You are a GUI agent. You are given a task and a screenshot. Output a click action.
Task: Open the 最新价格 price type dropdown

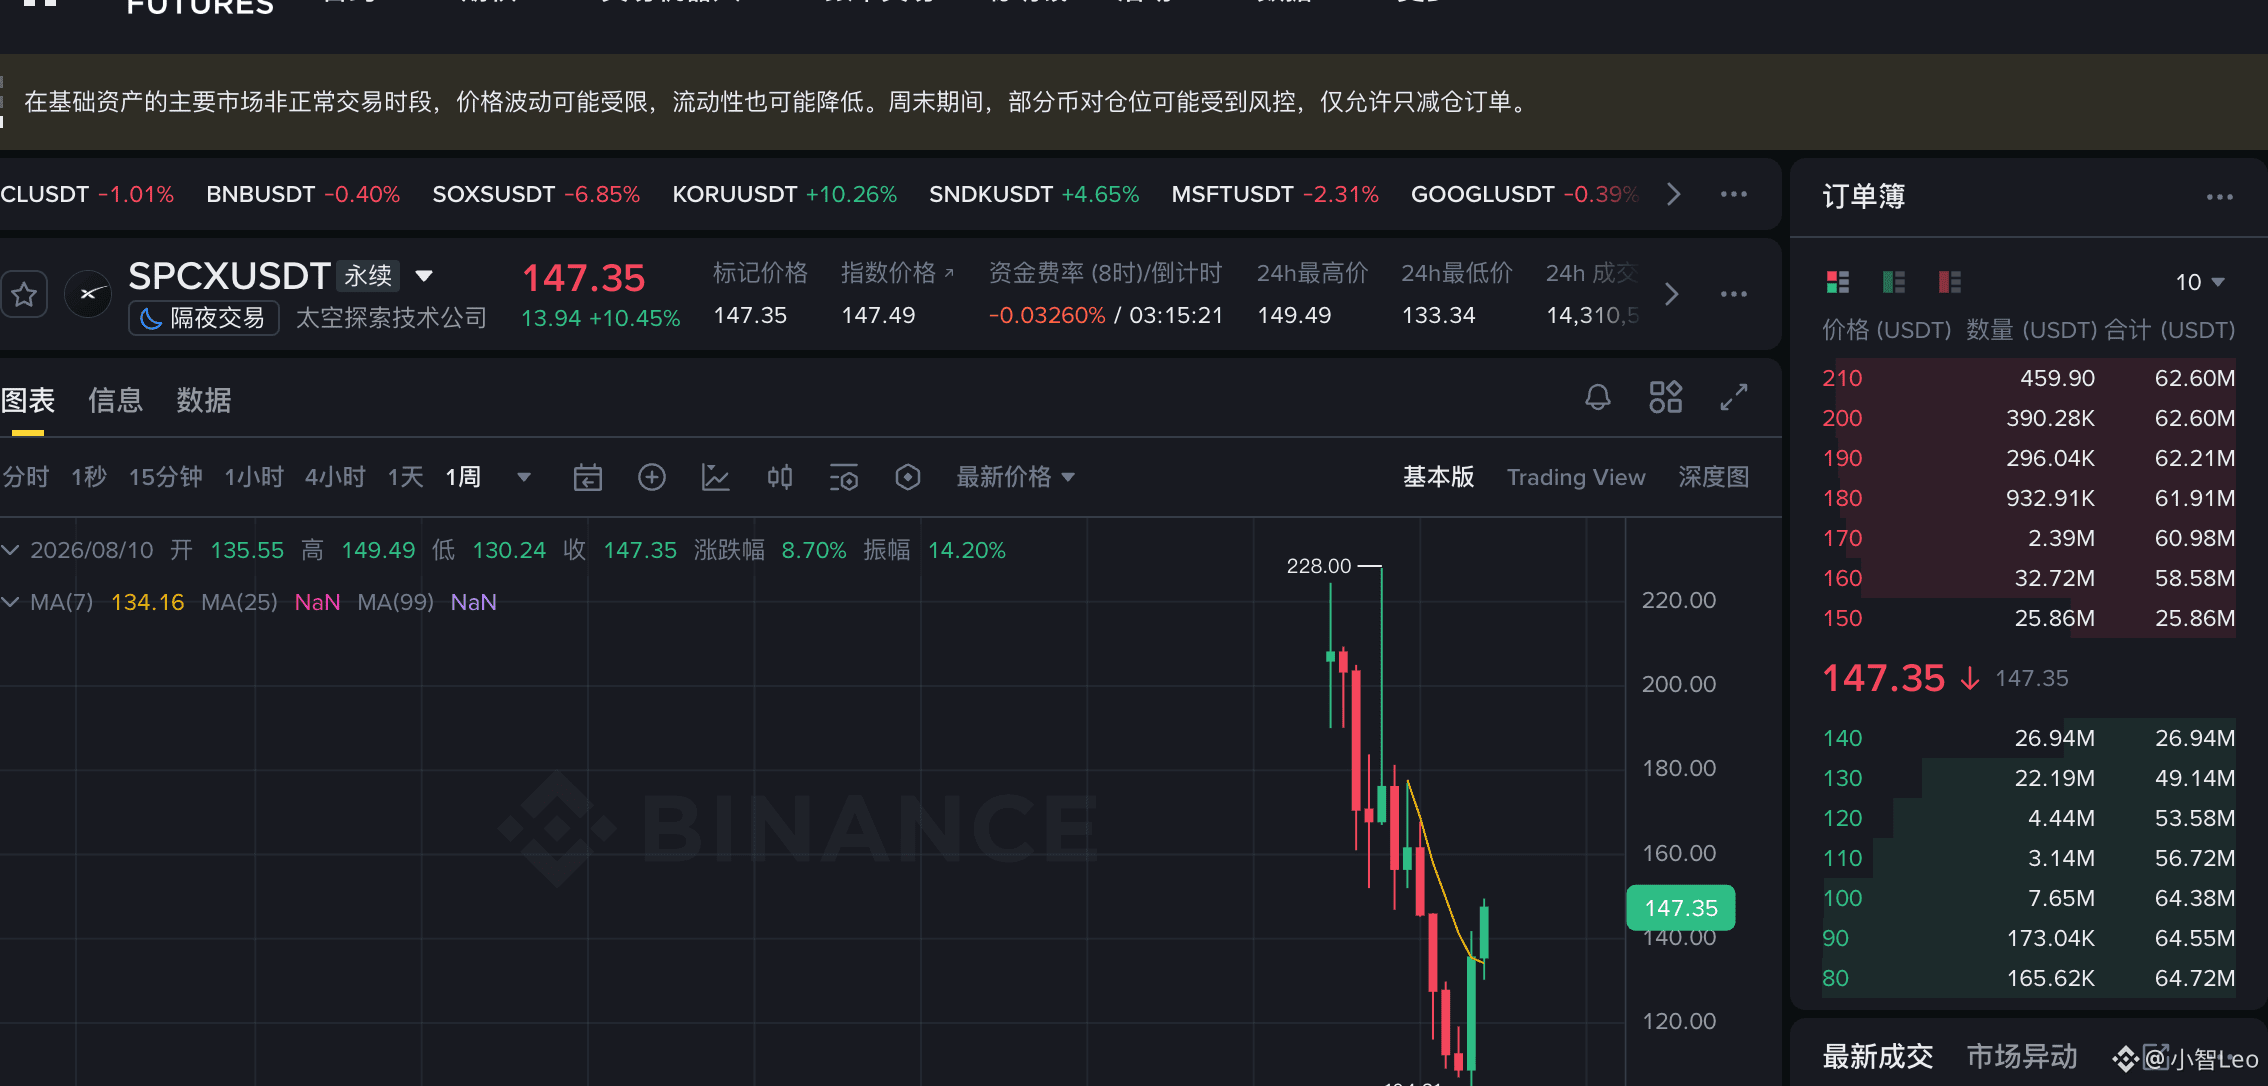1016,477
